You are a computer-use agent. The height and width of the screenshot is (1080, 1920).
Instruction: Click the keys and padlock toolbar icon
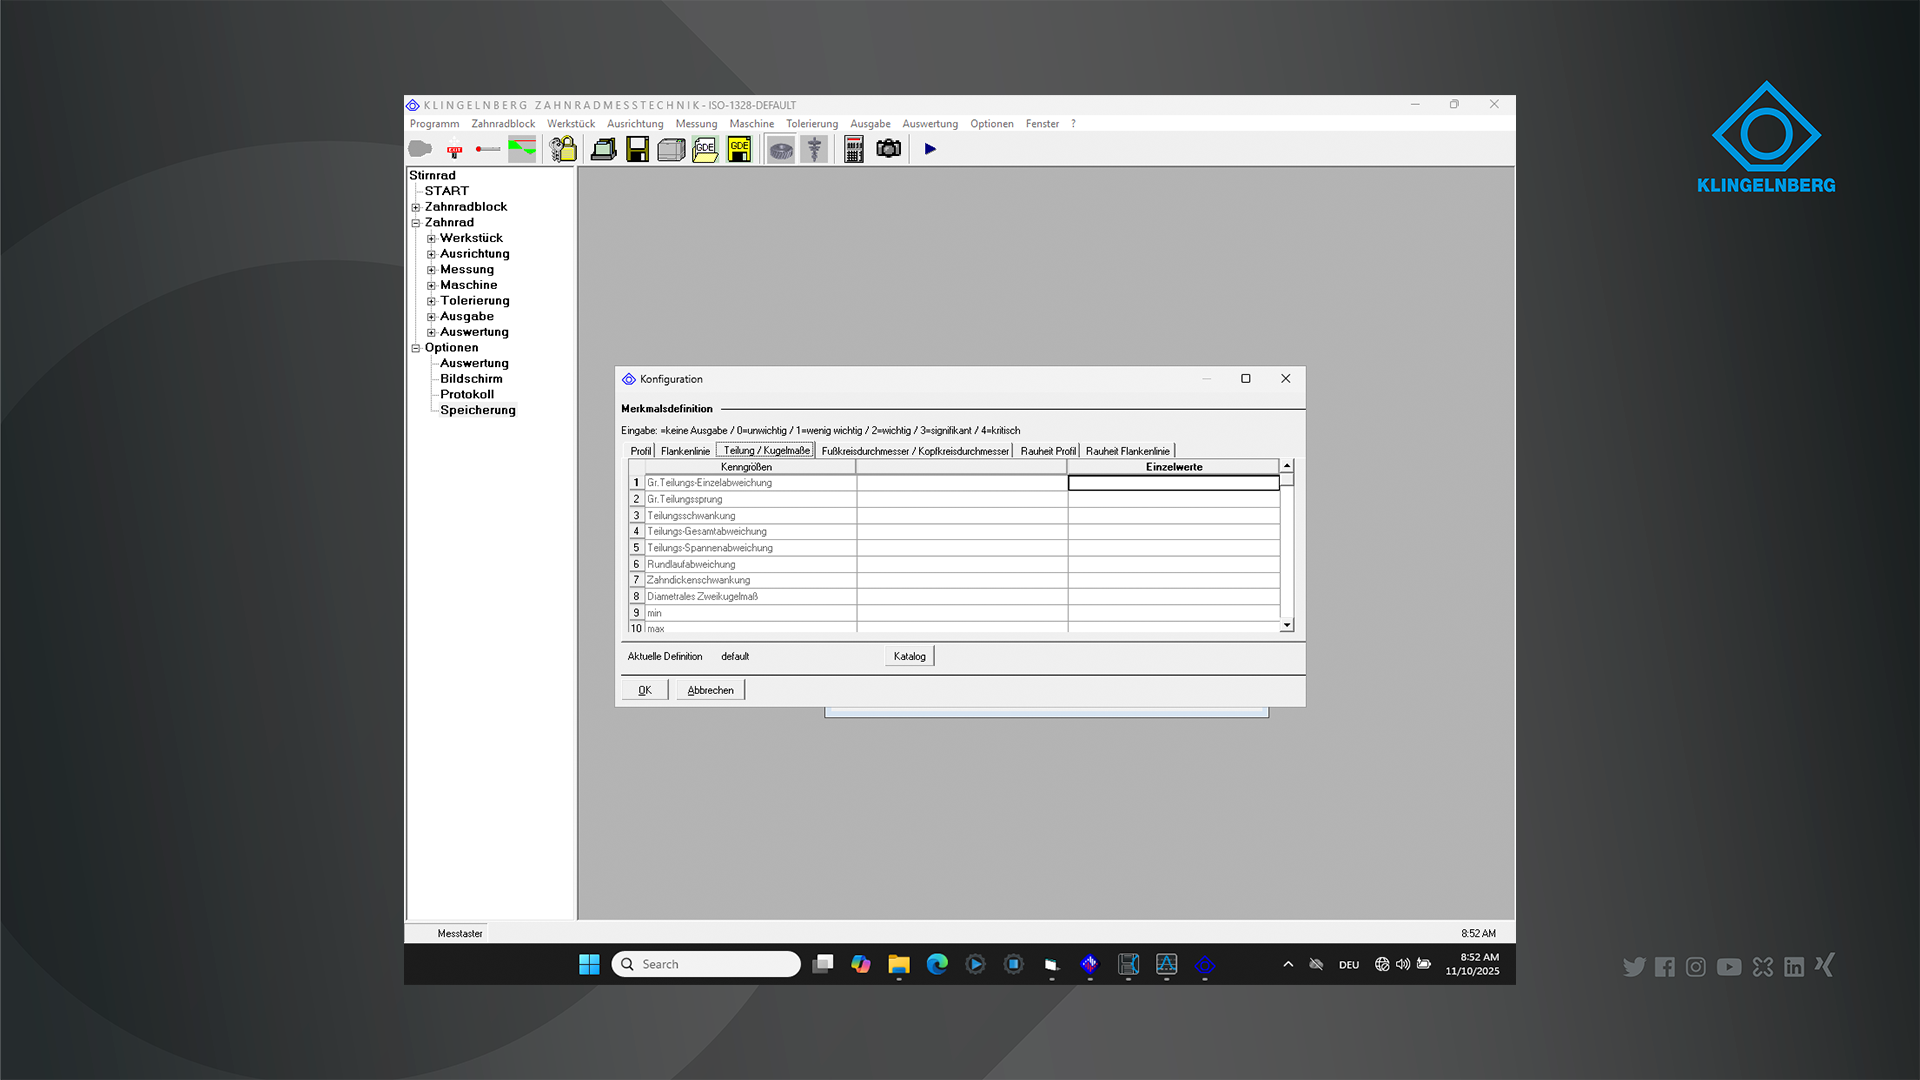(564, 149)
